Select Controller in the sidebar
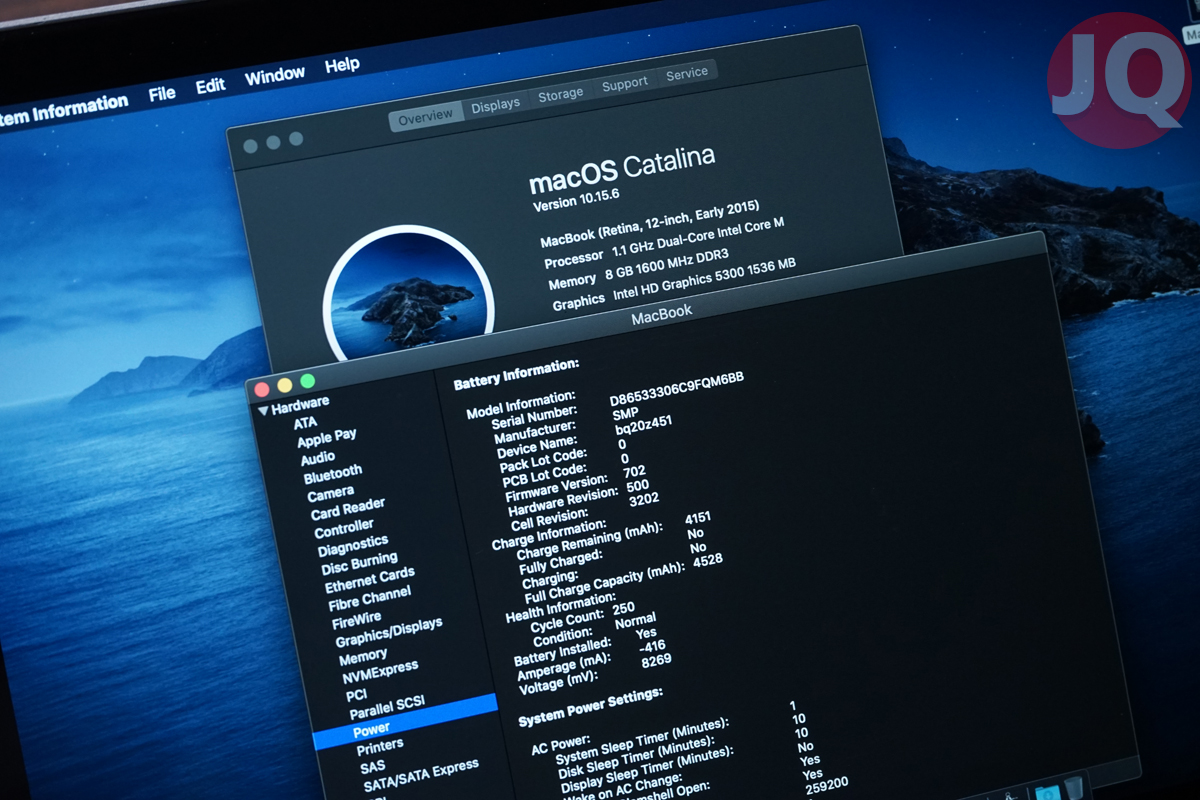1200x800 pixels. click(x=343, y=528)
